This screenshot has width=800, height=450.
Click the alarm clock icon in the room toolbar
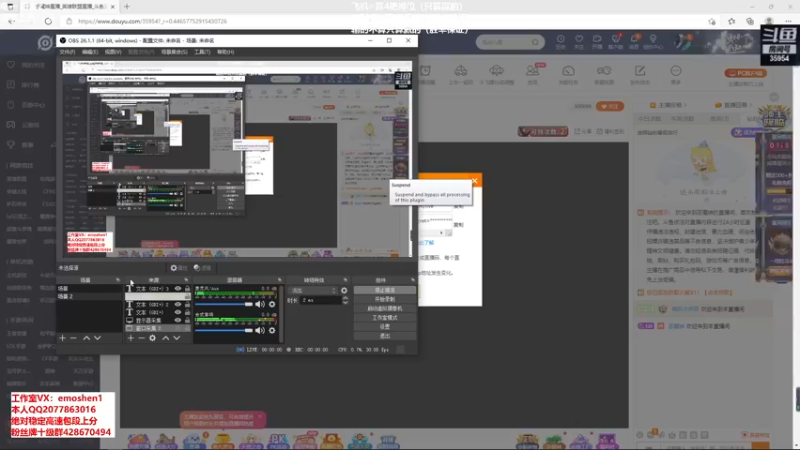[x=426, y=70]
